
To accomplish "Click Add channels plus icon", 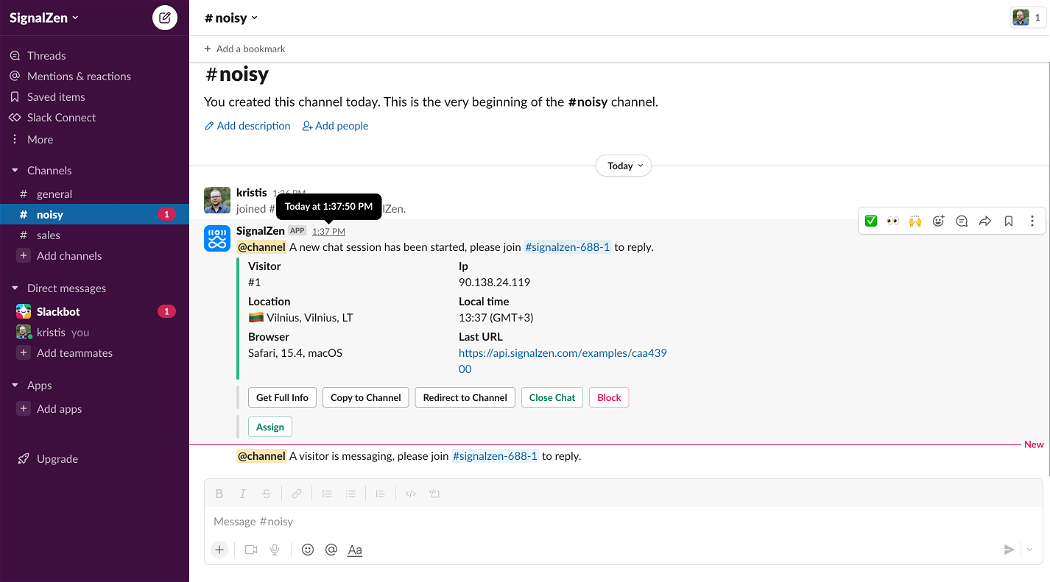I will [23, 256].
